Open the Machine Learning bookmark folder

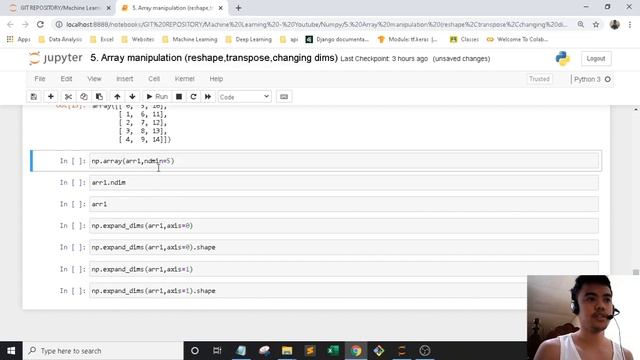189,39
